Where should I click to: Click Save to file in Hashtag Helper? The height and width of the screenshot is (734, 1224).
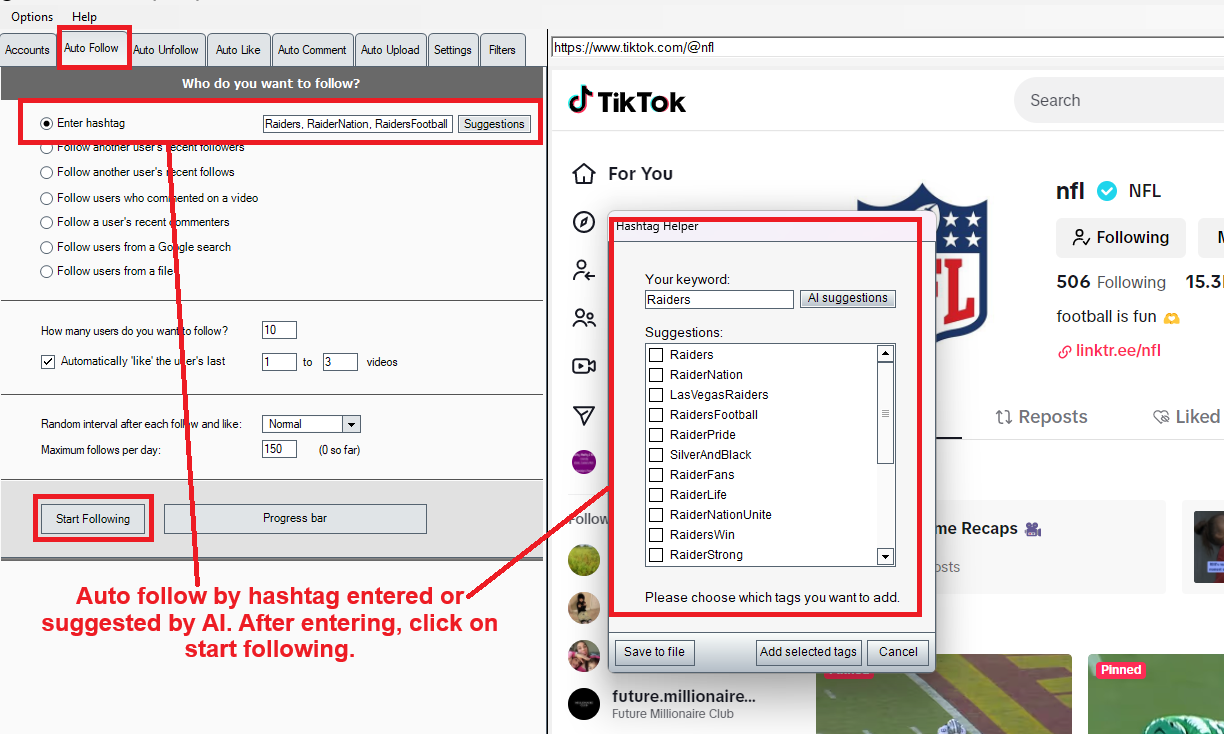[x=655, y=652]
